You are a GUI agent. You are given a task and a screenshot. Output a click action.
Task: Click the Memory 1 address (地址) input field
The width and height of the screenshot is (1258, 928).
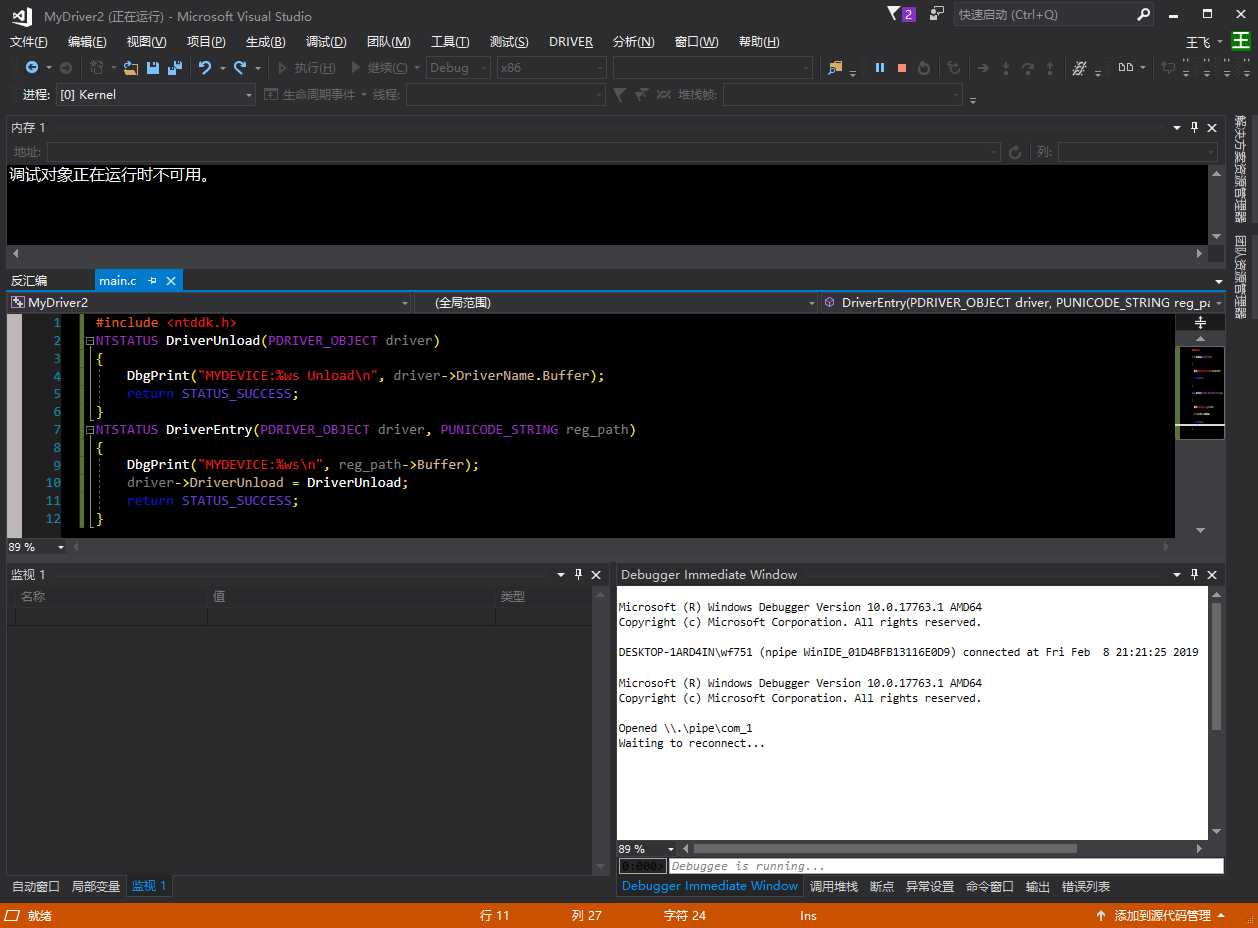523,152
